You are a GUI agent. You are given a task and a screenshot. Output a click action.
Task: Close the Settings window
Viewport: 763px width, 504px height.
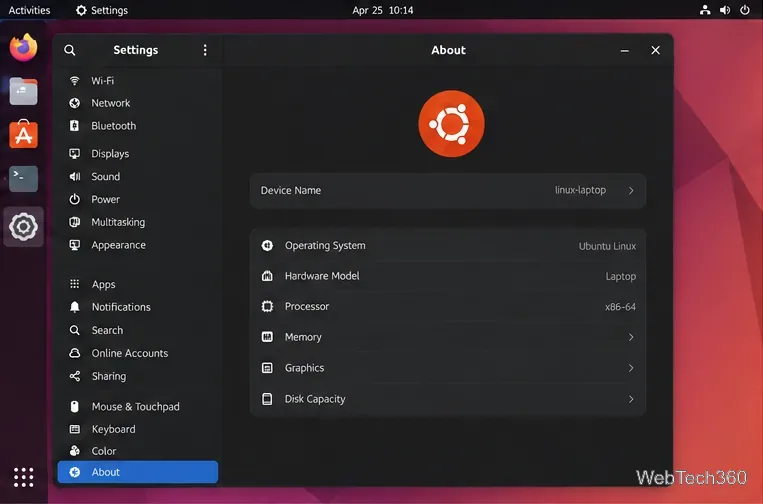[x=655, y=51]
